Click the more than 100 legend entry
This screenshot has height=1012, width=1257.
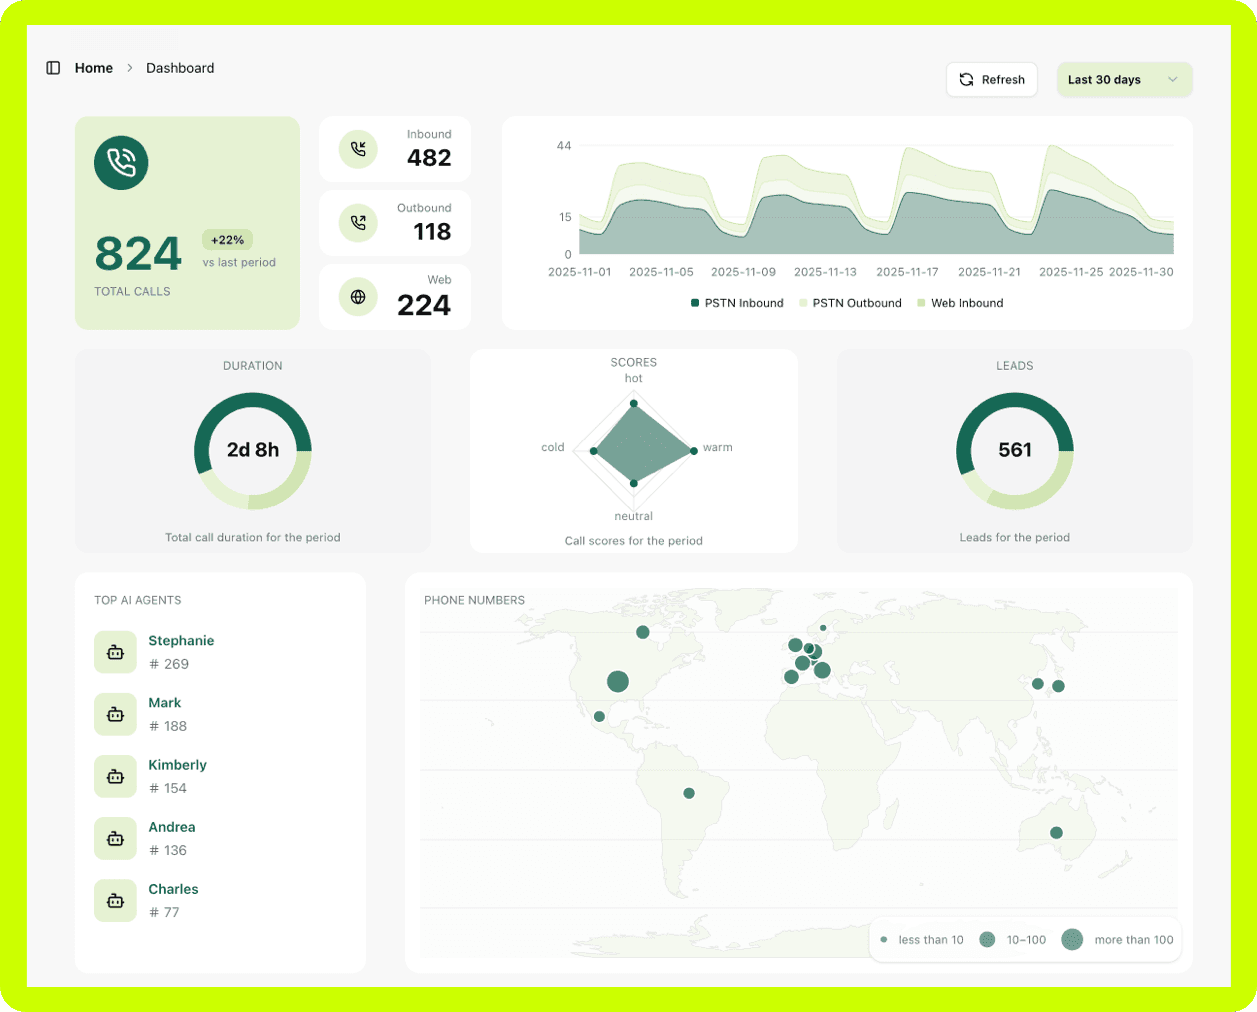1117,940
